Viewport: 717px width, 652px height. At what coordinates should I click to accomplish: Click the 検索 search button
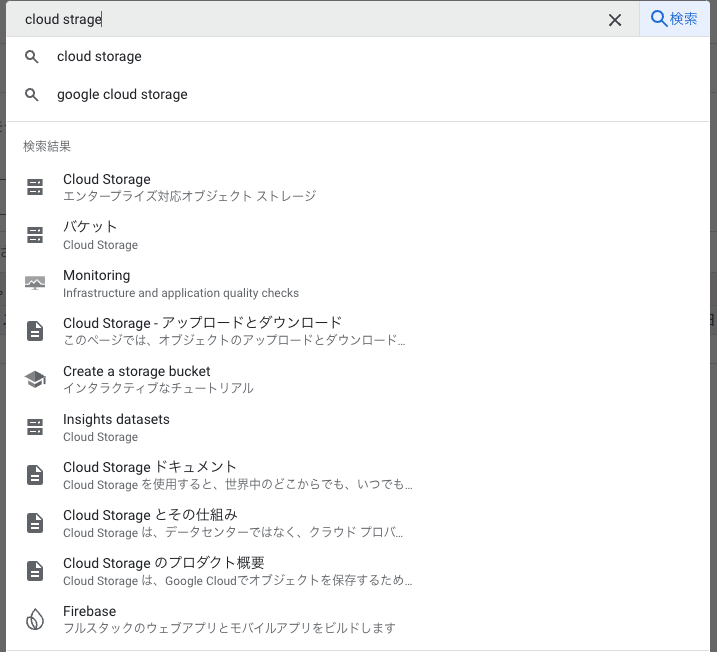pyautogui.click(x=674, y=19)
